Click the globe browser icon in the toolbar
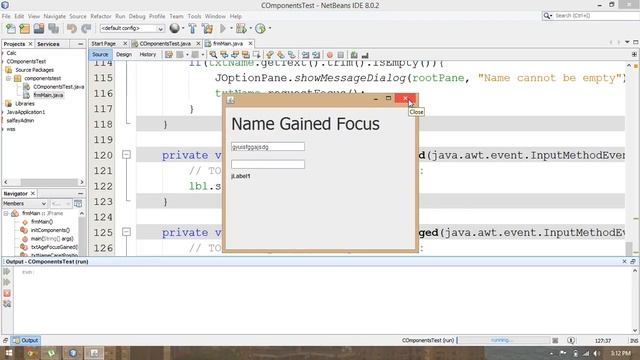Screen dimensions: 640x360 pyautogui.click(x=174, y=28)
